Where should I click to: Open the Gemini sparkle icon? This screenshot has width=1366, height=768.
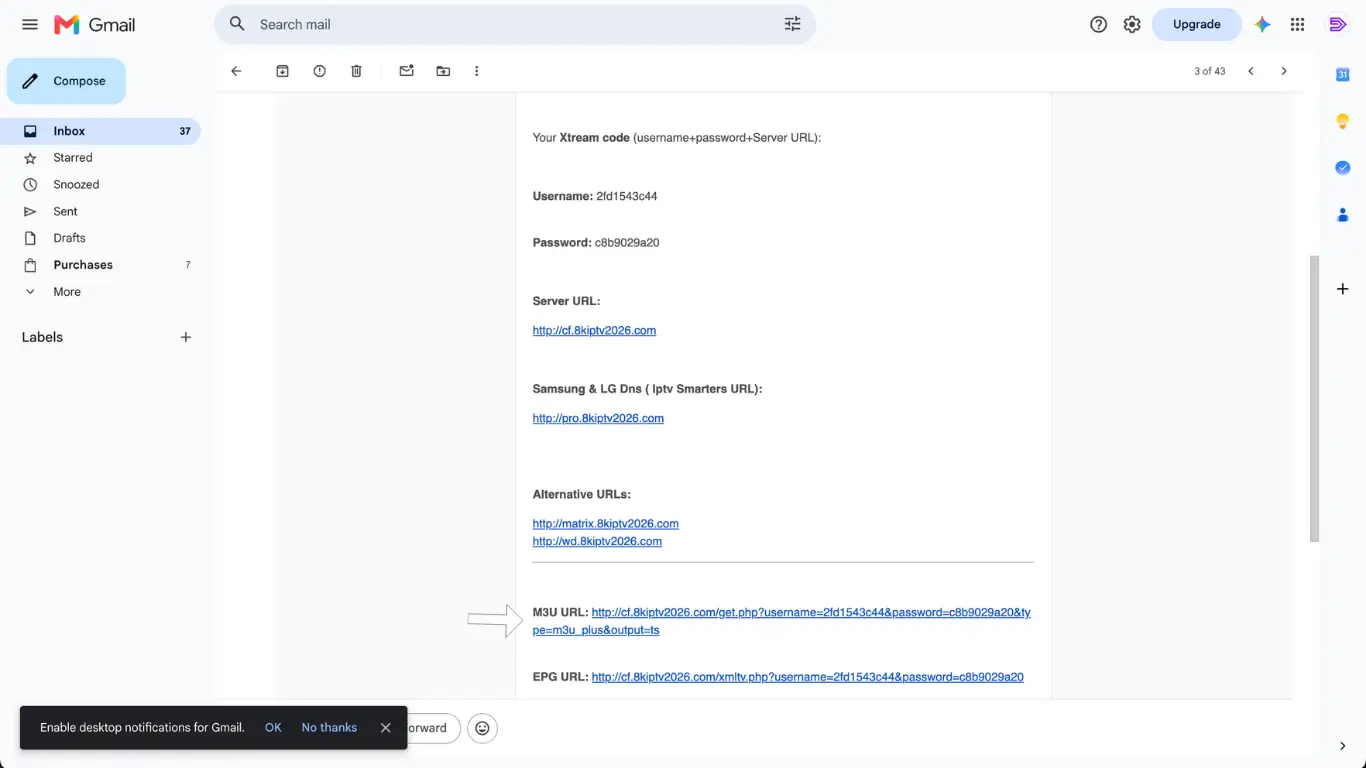(x=1263, y=24)
